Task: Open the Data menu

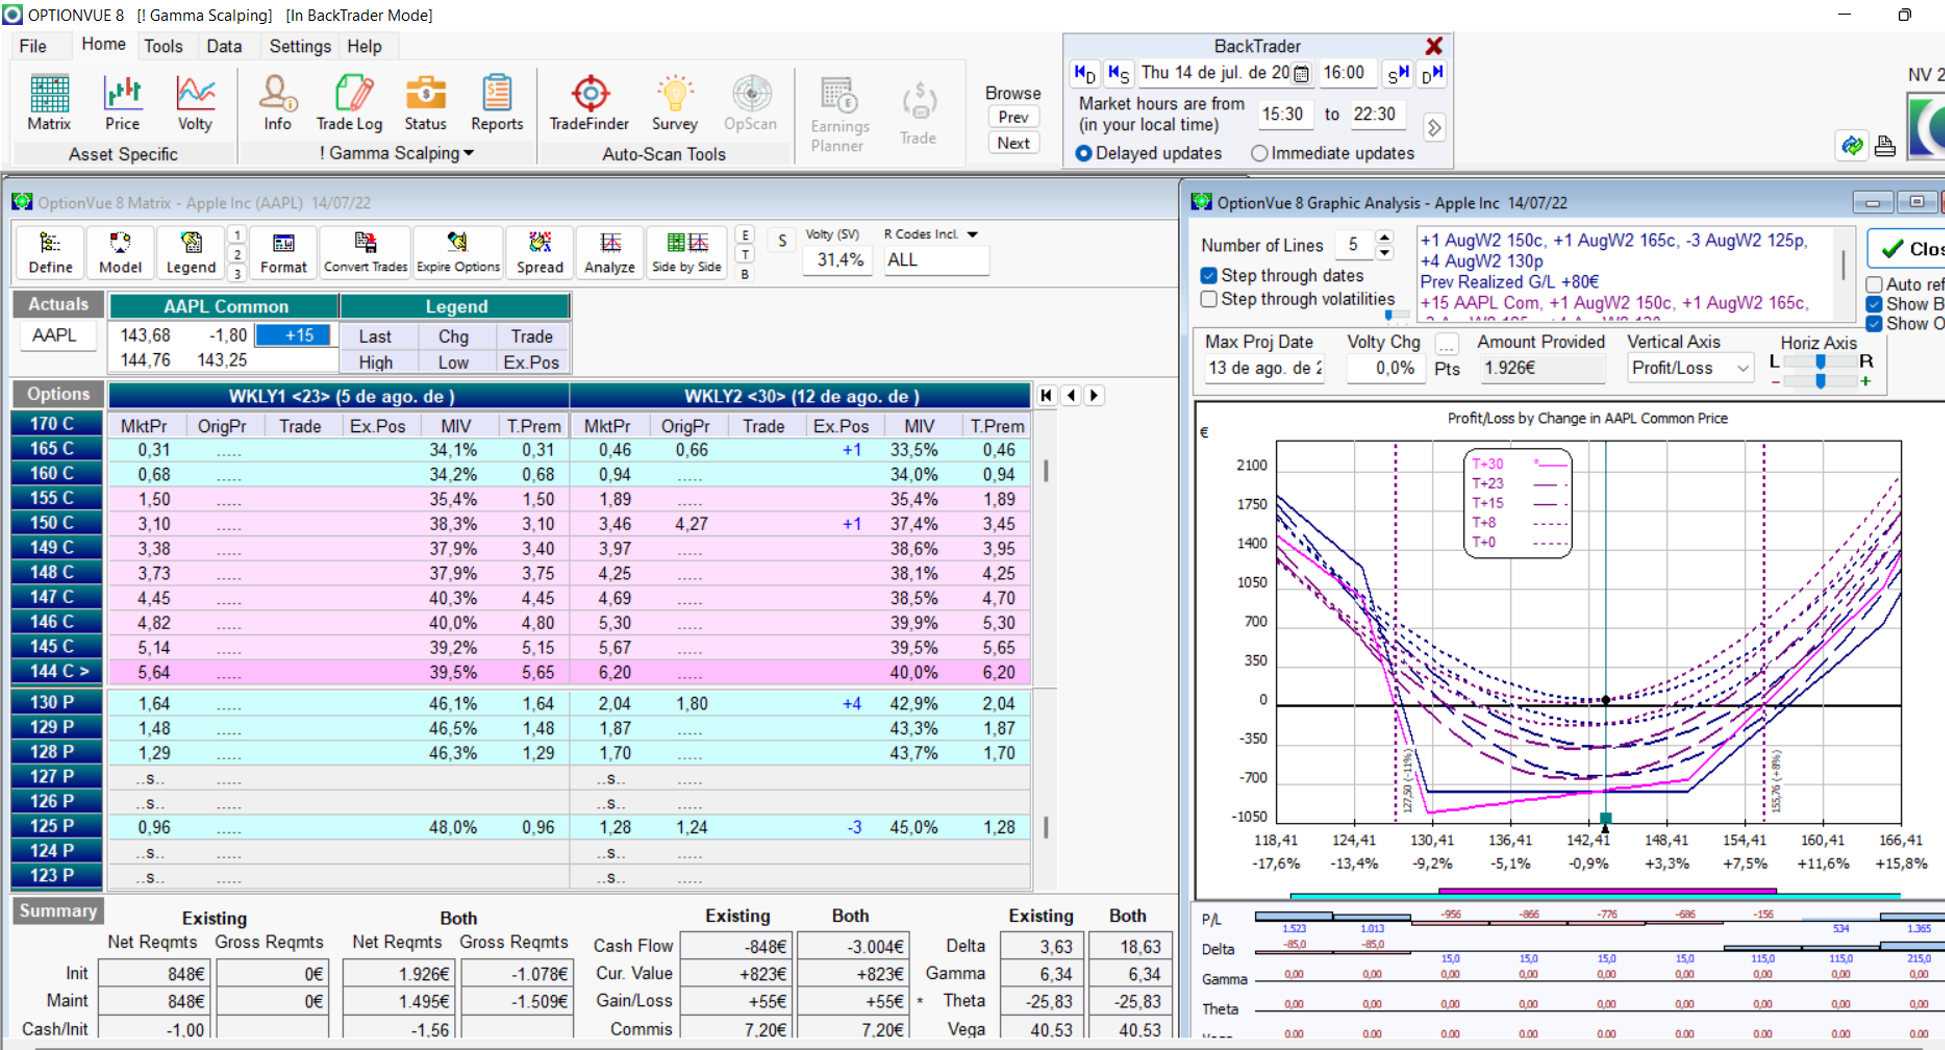Action: pyautogui.click(x=224, y=46)
